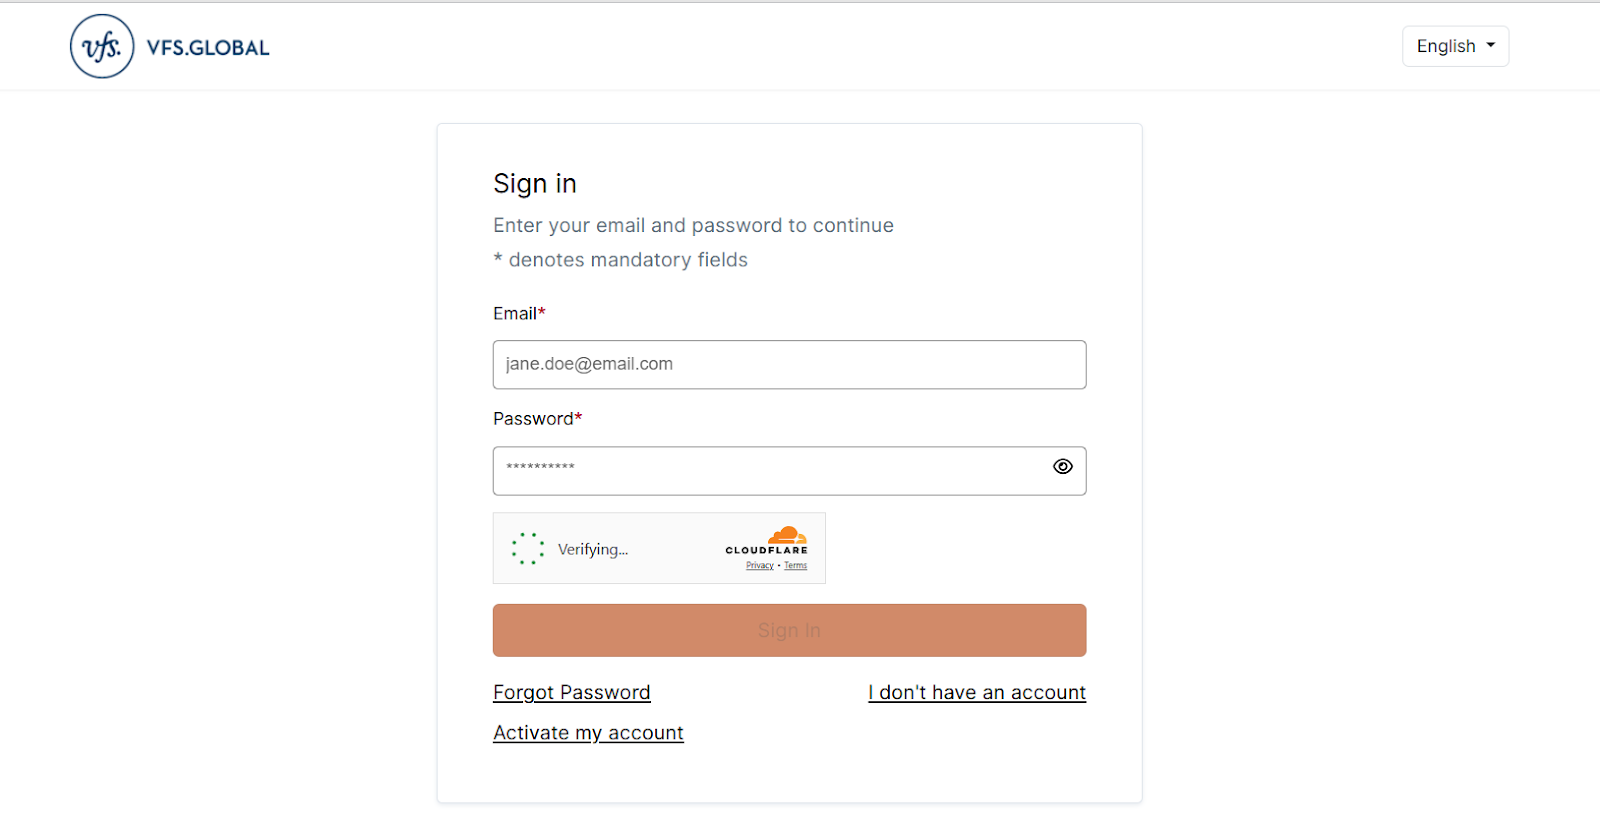This screenshot has height=825, width=1600.
Task: Click the VFS.GLOBAL brand text
Action: [x=208, y=48]
